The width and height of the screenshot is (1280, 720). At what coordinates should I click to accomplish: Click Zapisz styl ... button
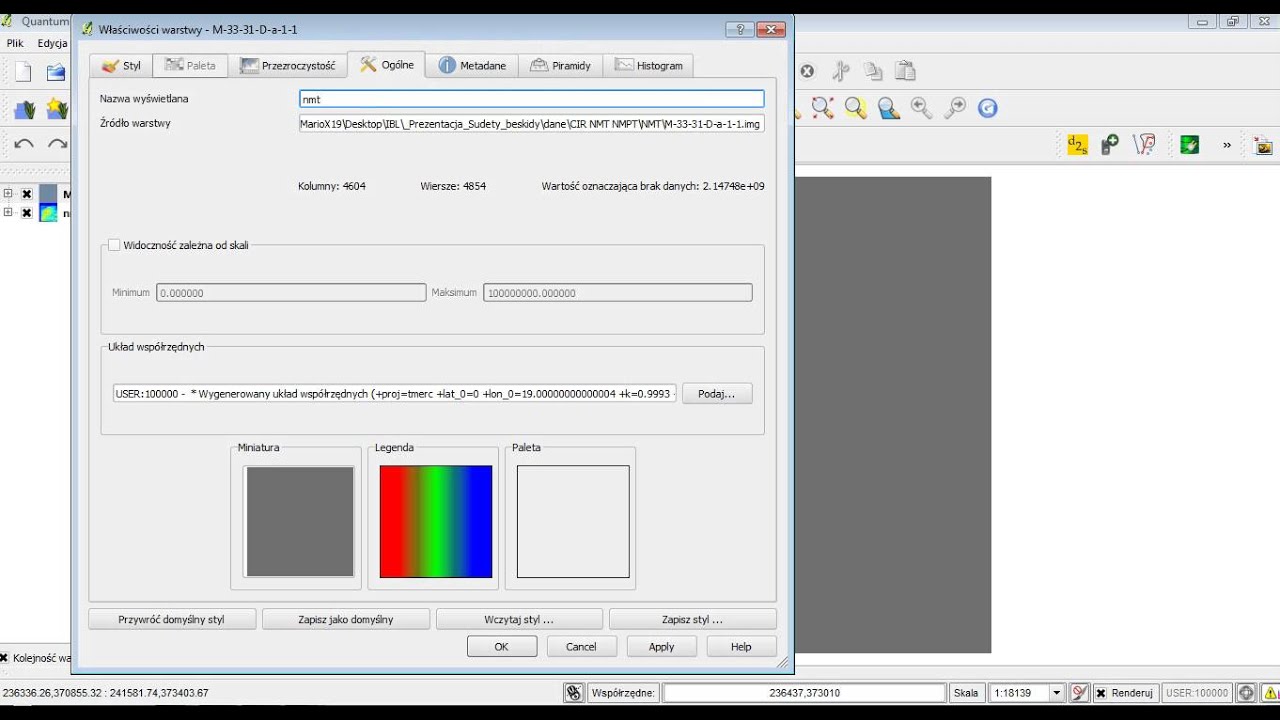pos(693,619)
